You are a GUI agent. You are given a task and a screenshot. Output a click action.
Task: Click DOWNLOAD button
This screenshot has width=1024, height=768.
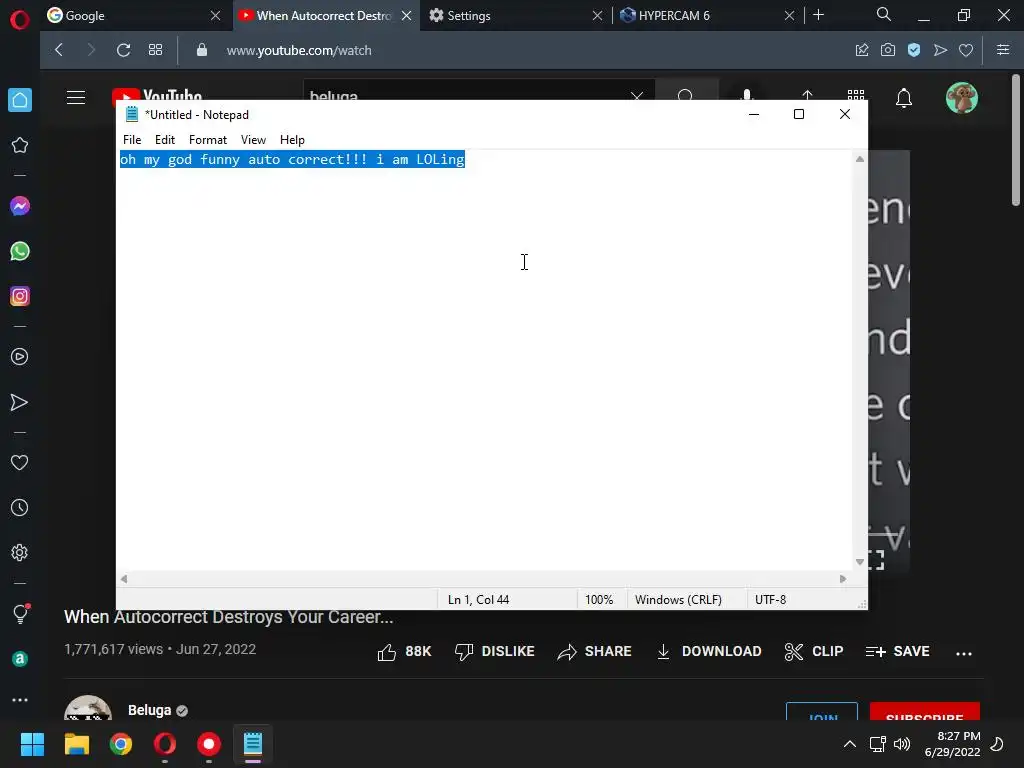click(x=709, y=652)
